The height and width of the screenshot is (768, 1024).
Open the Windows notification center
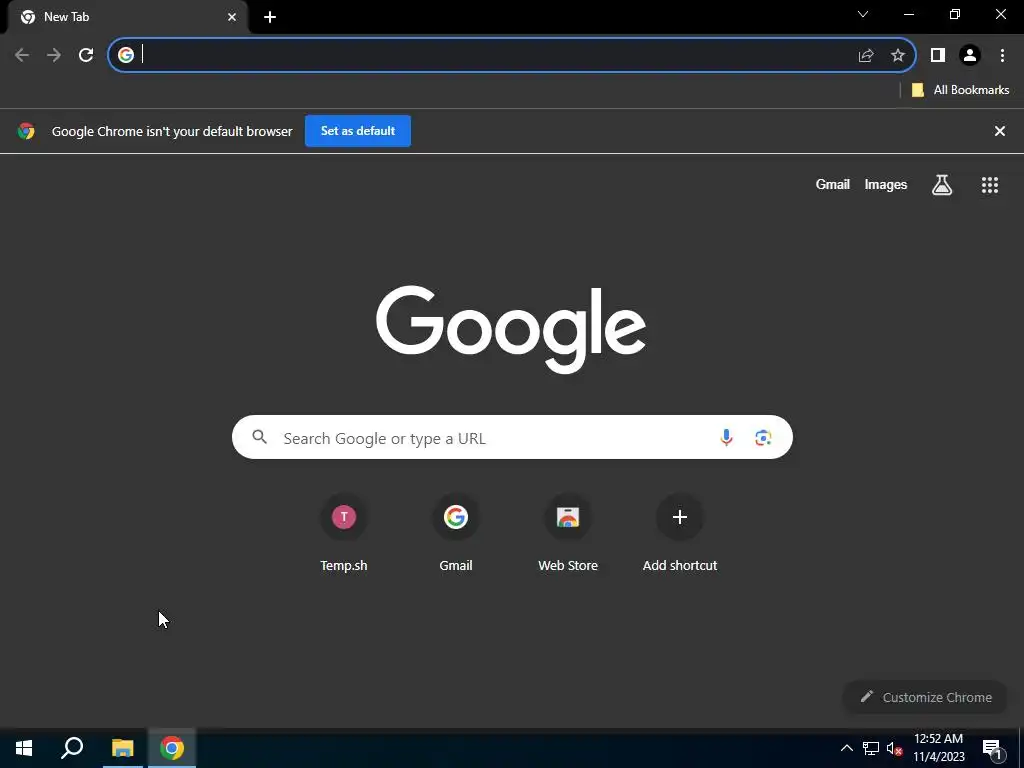992,748
